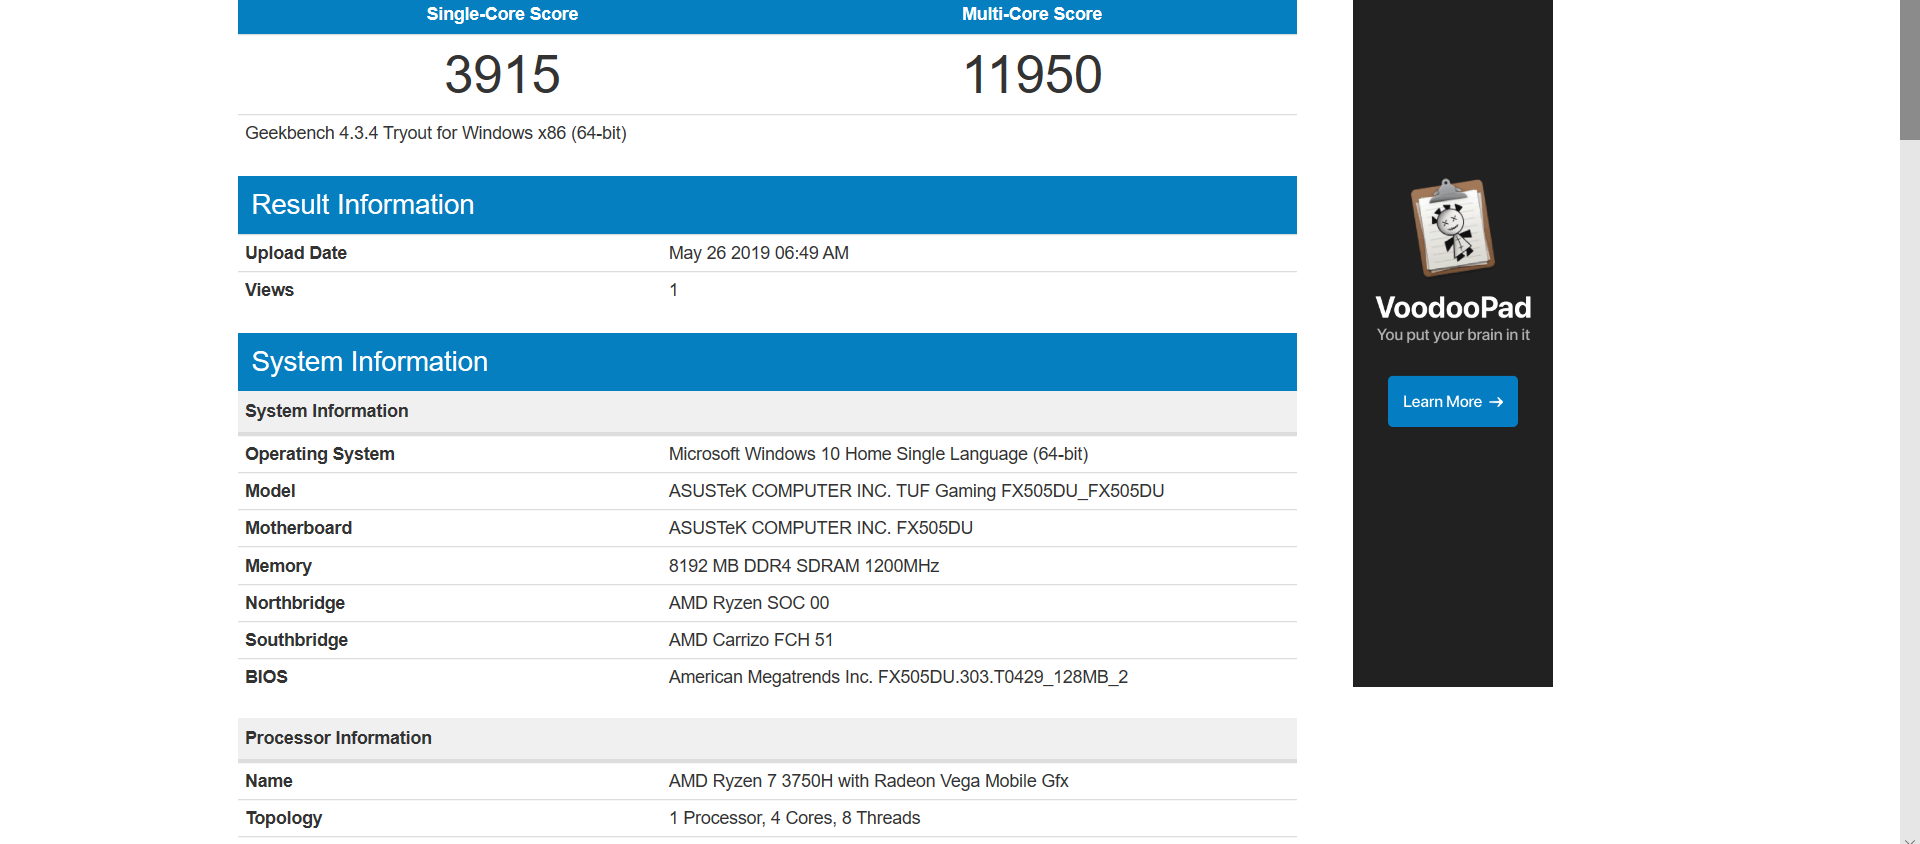
Task: Click the vertical scrollbar thumb
Action: 1910,70
